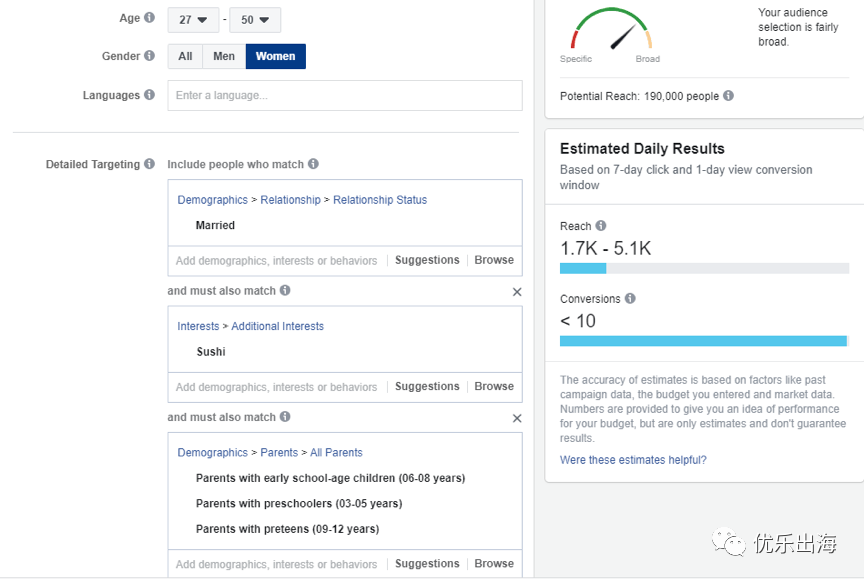Open the Relationship Status breadcrumb link

380,200
